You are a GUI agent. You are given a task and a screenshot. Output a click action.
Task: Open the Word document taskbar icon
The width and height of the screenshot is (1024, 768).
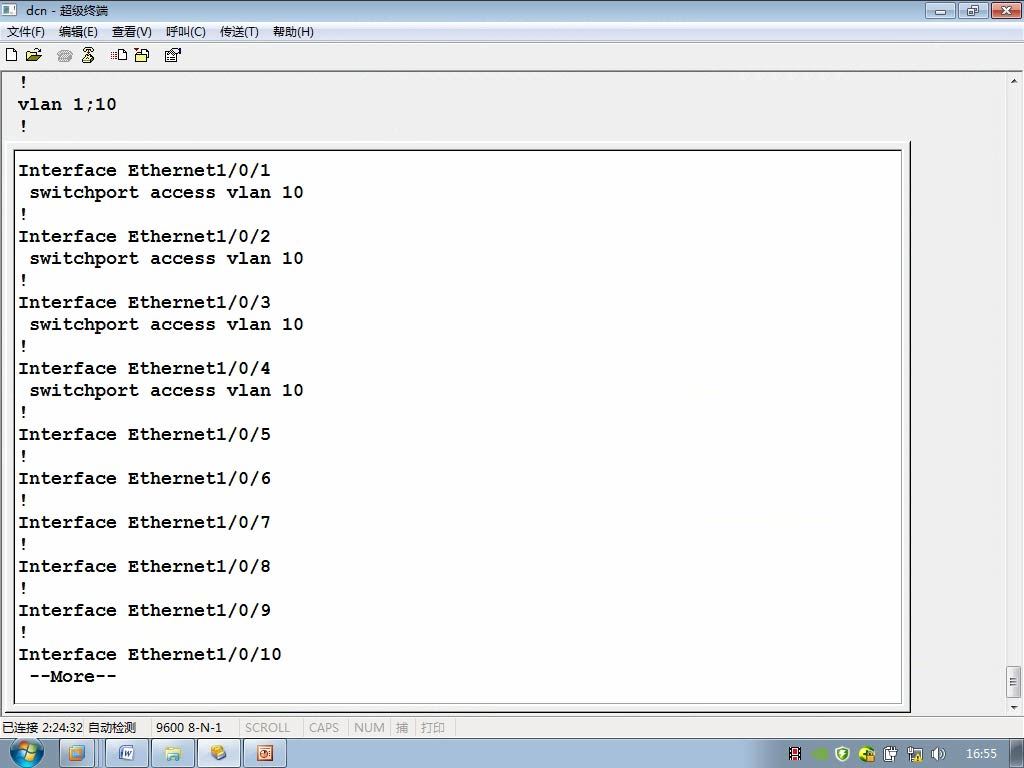click(127, 753)
